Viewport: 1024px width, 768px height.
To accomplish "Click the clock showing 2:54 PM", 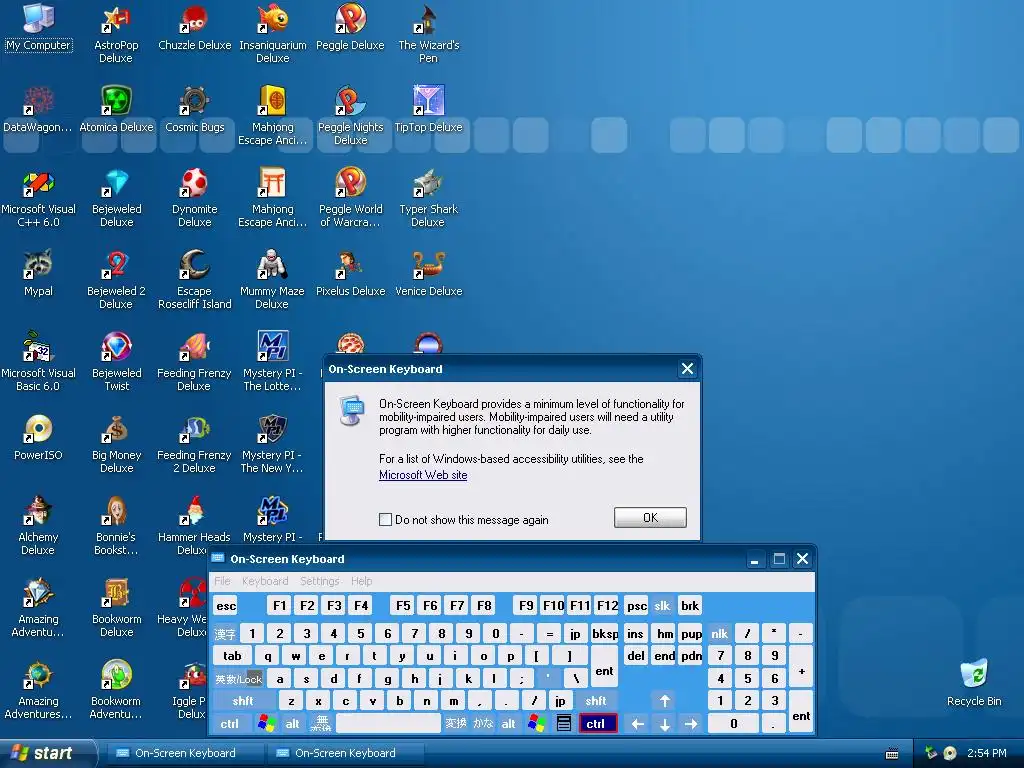I will pyautogui.click(x=987, y=754).
